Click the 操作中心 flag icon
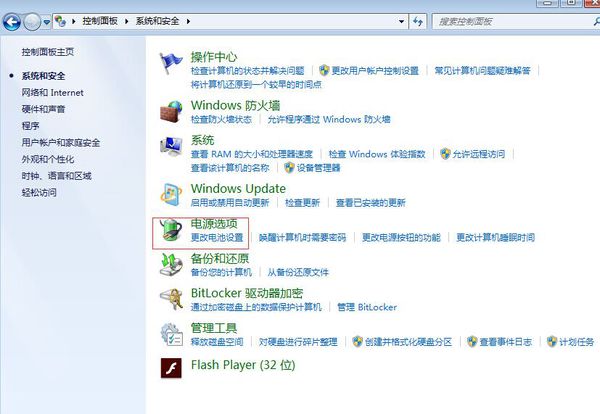The width and height of the screenshot is (600, 414). [x=171, y=63]
